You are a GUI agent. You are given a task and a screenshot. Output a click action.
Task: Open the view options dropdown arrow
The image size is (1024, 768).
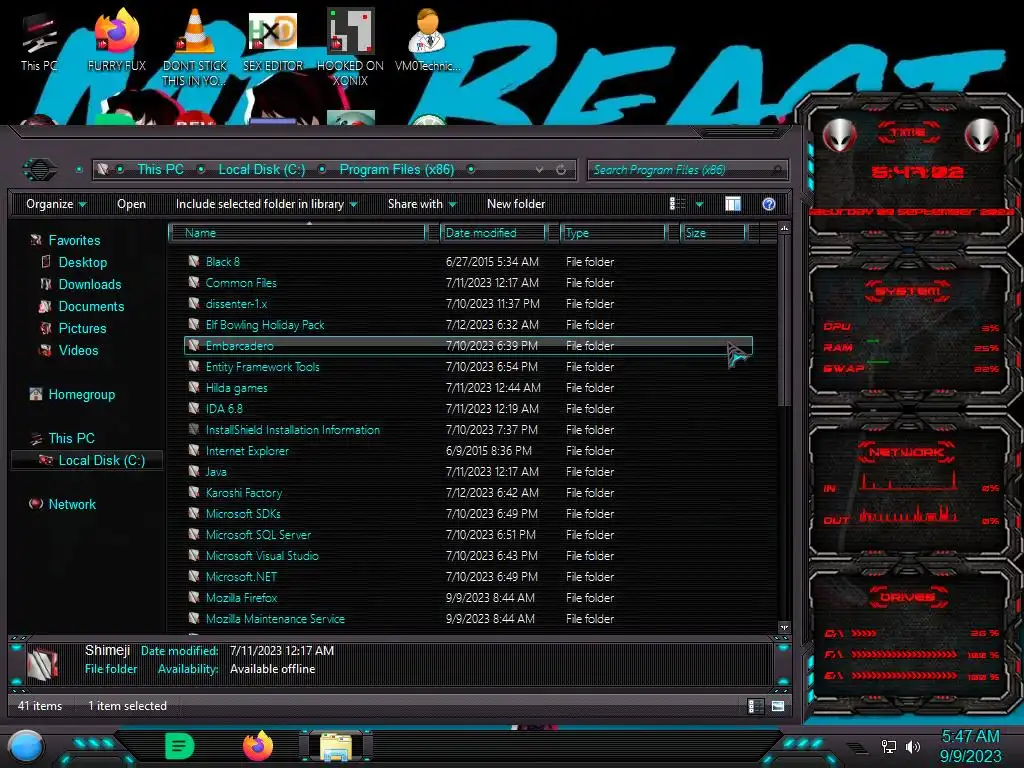point(699,204)
